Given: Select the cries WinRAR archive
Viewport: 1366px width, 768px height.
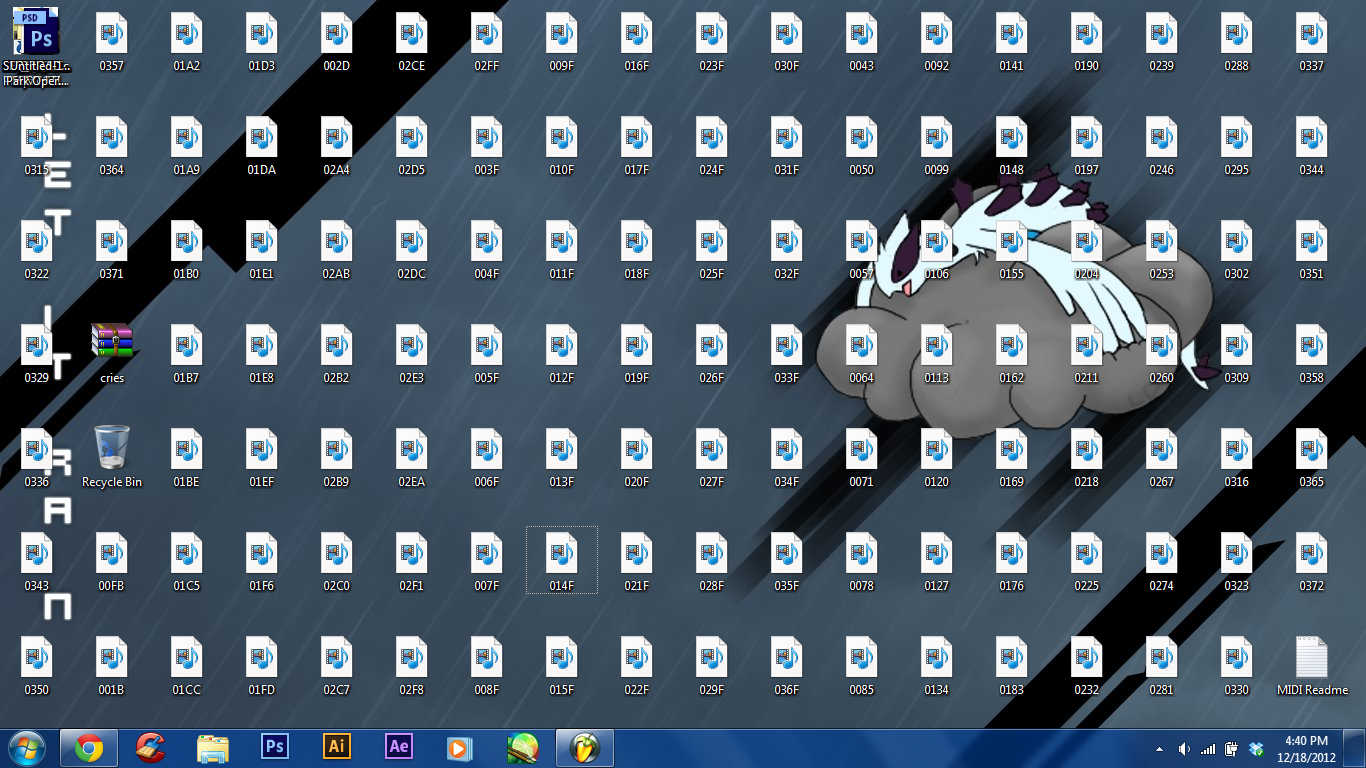Looking at the screenshot, I should (112, 343).
